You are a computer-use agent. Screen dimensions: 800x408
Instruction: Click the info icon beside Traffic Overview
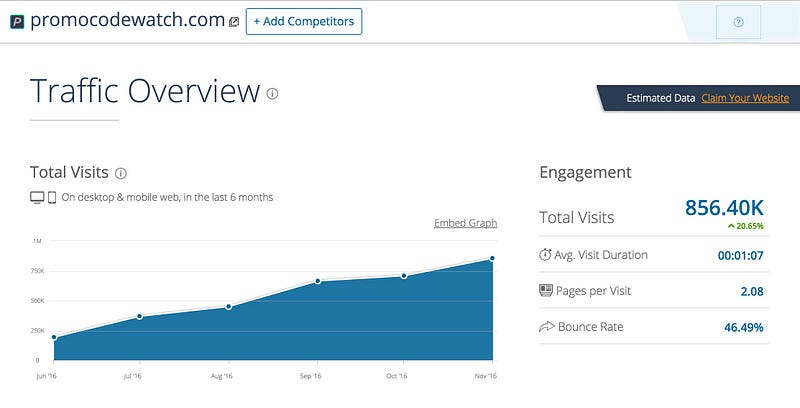pos(272,93)
